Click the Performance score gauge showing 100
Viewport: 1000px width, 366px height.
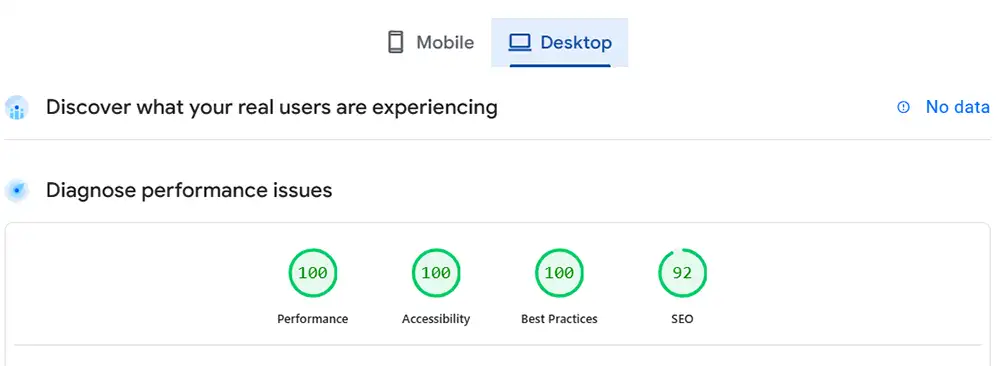(x=312, y=273)
